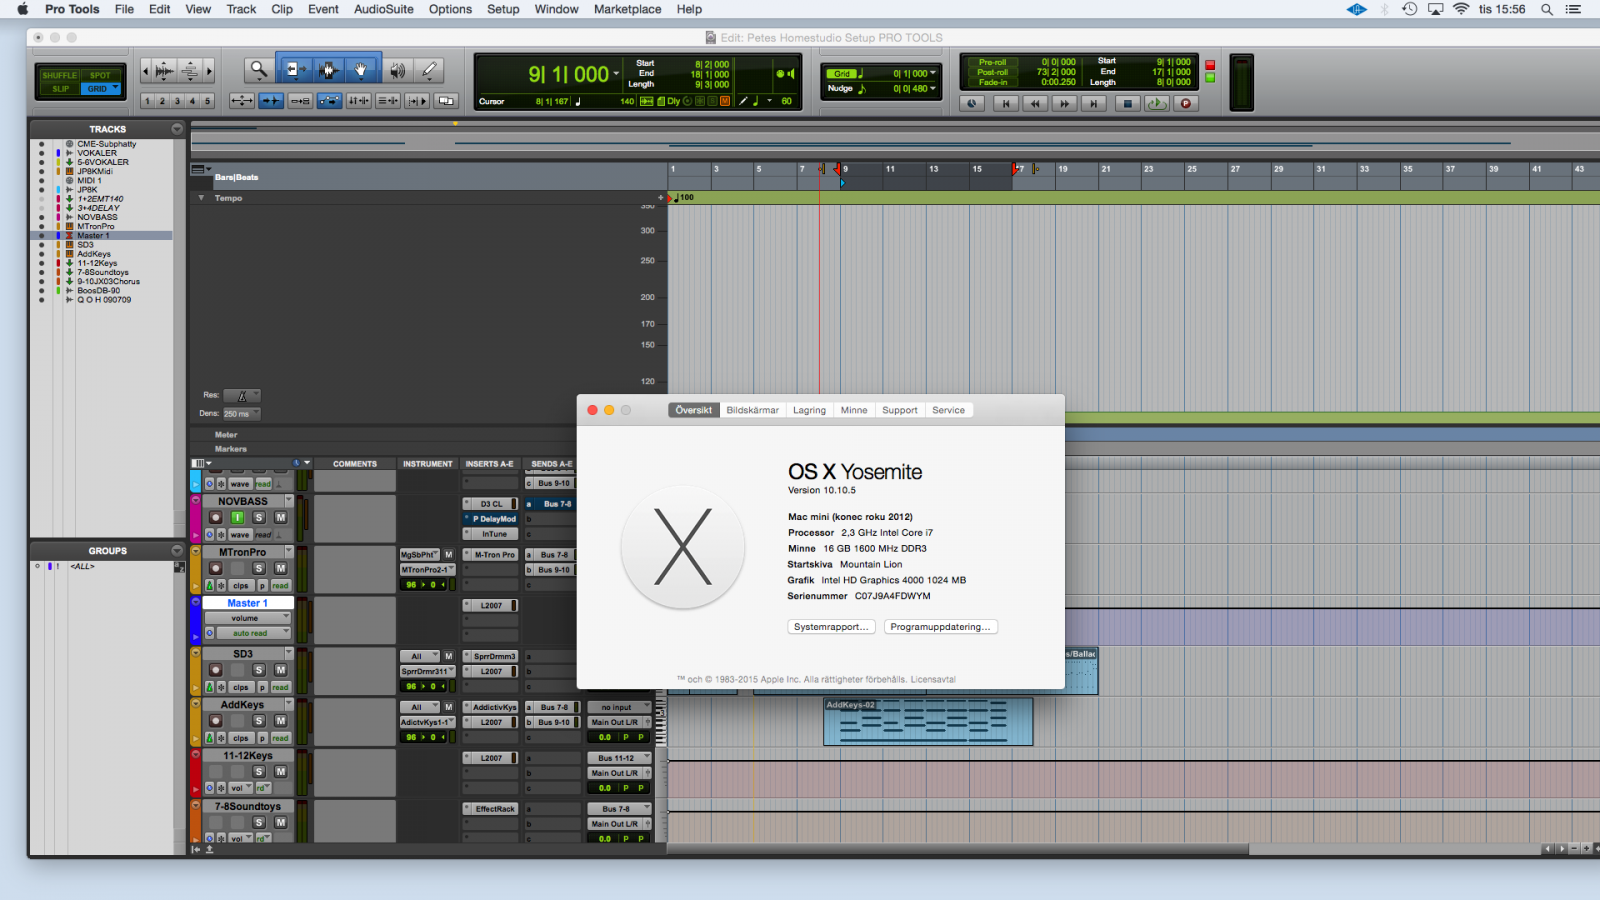1600x900 pixels.
Task: Click the Fast Forward transport button
Action: pyautogui.click(x=1064, y=103)
